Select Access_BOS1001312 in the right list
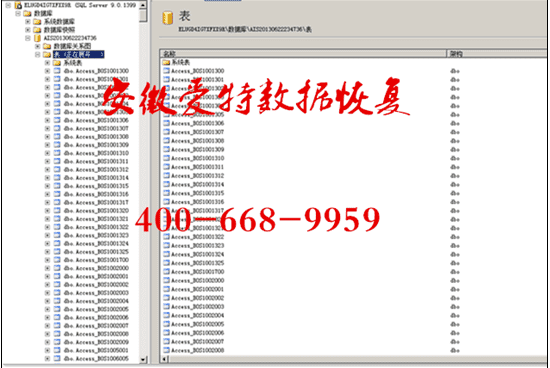The height and width of the screenshot is (368, 550). (197, 176)
